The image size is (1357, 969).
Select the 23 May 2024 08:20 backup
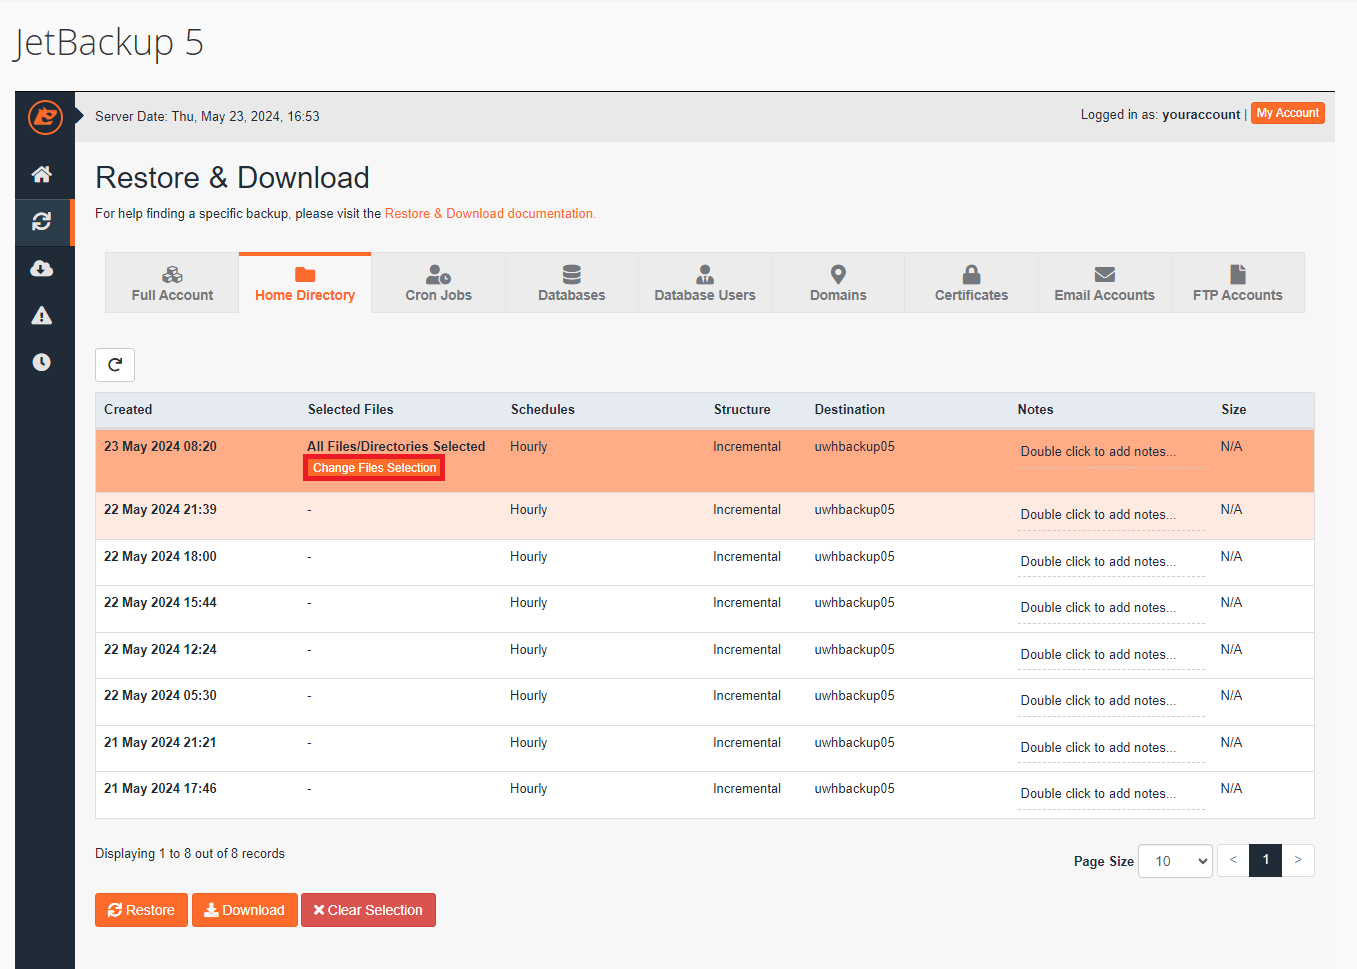click(705, 461)
